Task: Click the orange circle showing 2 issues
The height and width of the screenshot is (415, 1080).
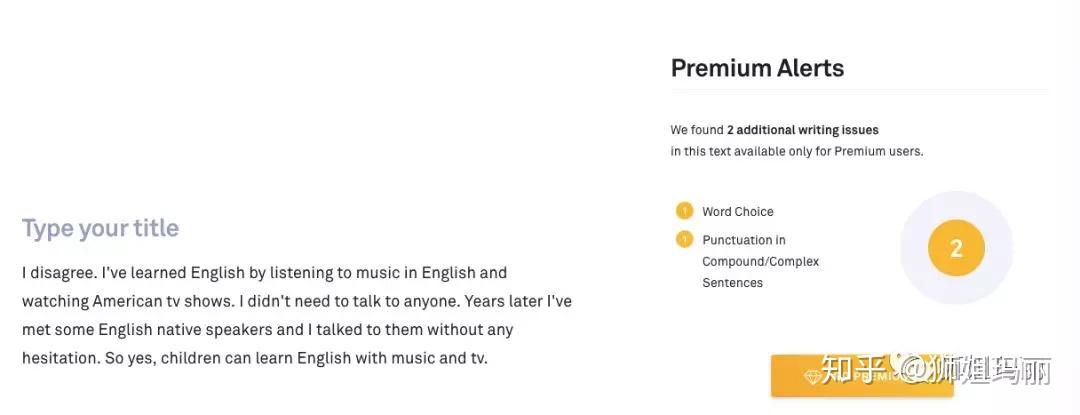Action: 956,249
